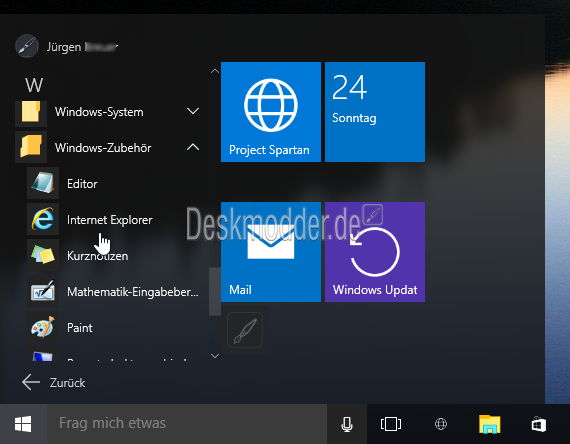Click the W letter heading
The image size is (570, 444).
34,85
